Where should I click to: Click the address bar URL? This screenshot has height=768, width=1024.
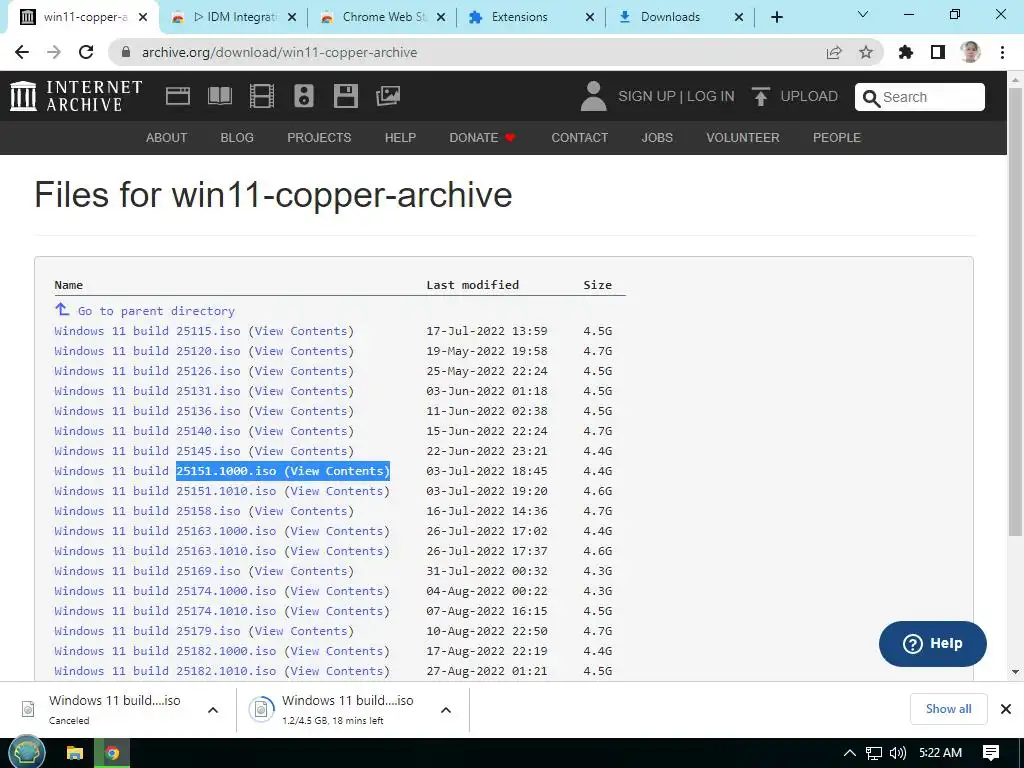click(280, 52)
